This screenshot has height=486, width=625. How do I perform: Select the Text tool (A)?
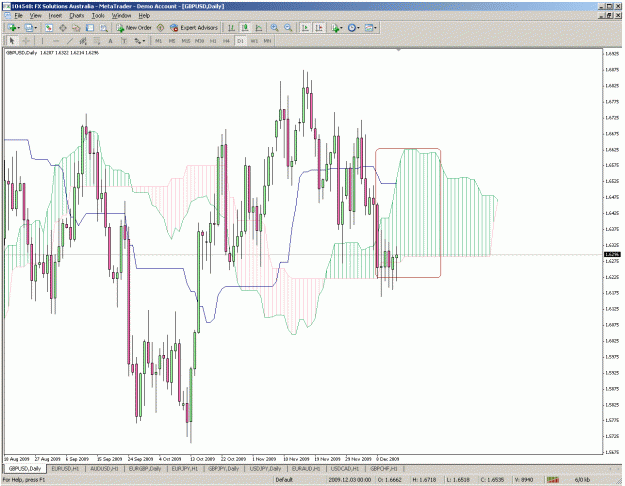(x=110, y=41)
